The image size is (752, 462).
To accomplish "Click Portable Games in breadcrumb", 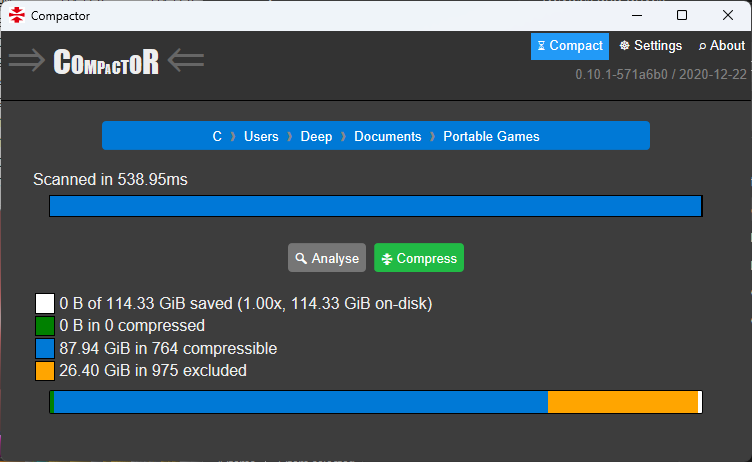I will pos(491,136).
